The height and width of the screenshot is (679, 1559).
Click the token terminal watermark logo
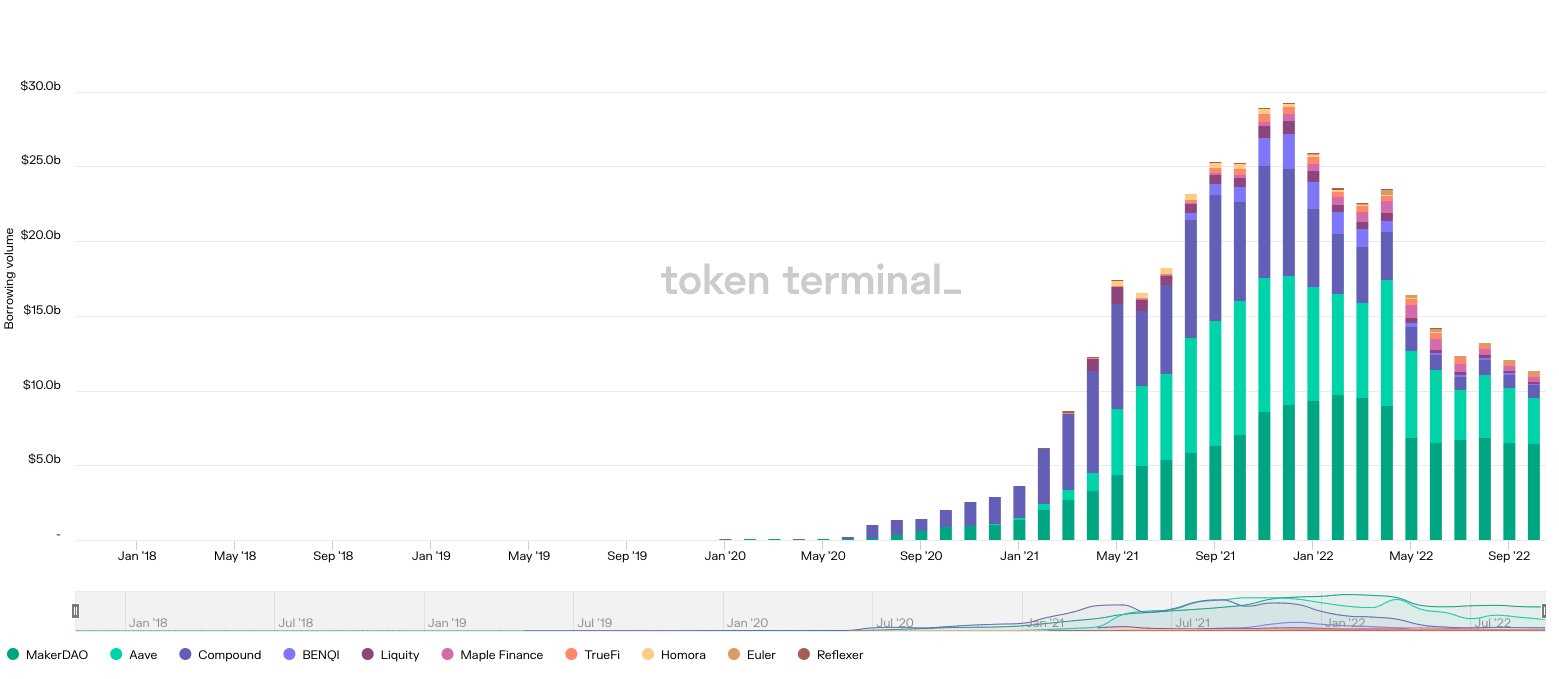tap(811, 281)
